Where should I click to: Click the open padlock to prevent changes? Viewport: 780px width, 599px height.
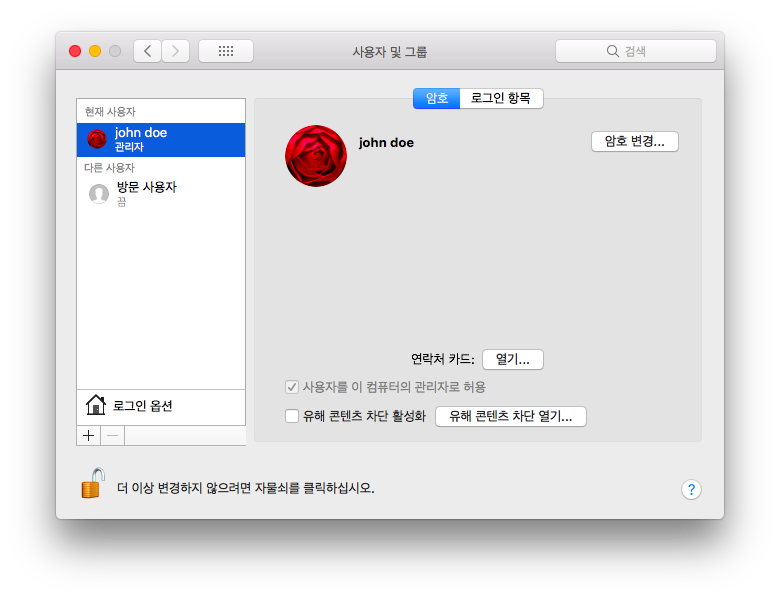coord(93,483)
